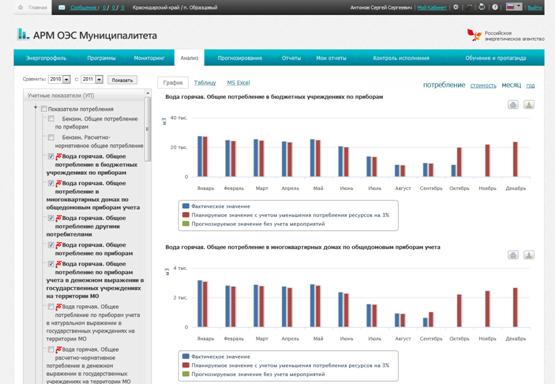The width and height of the screenshot is (555, 384).
Task: Open the Контроль исполнения tab
Action: pyautogui.click(x=401, y=58)
